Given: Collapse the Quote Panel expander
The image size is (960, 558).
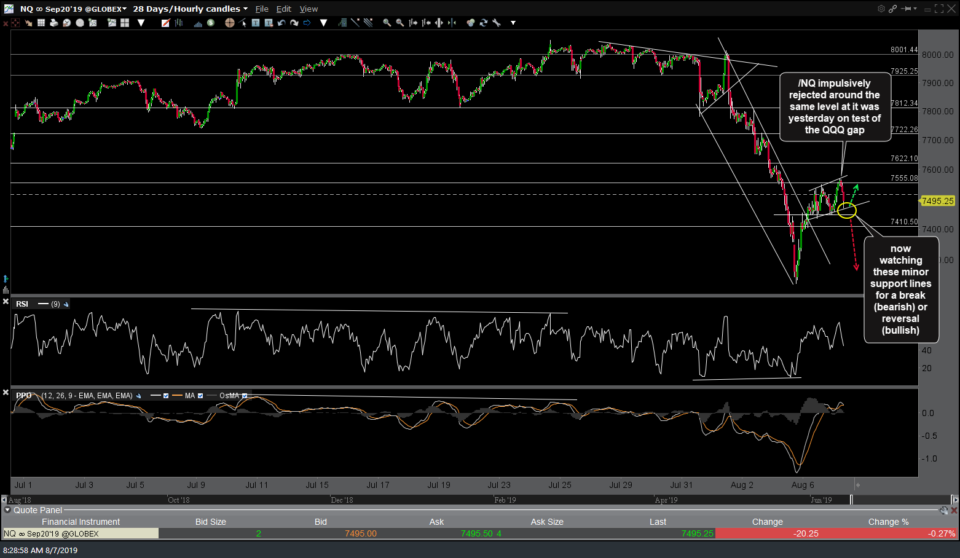Looking at the screenshot, I should pyautogui.click(x=7, y=510).
